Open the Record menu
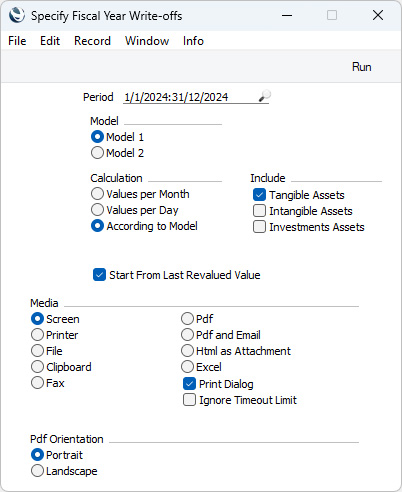 click(x=92, y=41)
